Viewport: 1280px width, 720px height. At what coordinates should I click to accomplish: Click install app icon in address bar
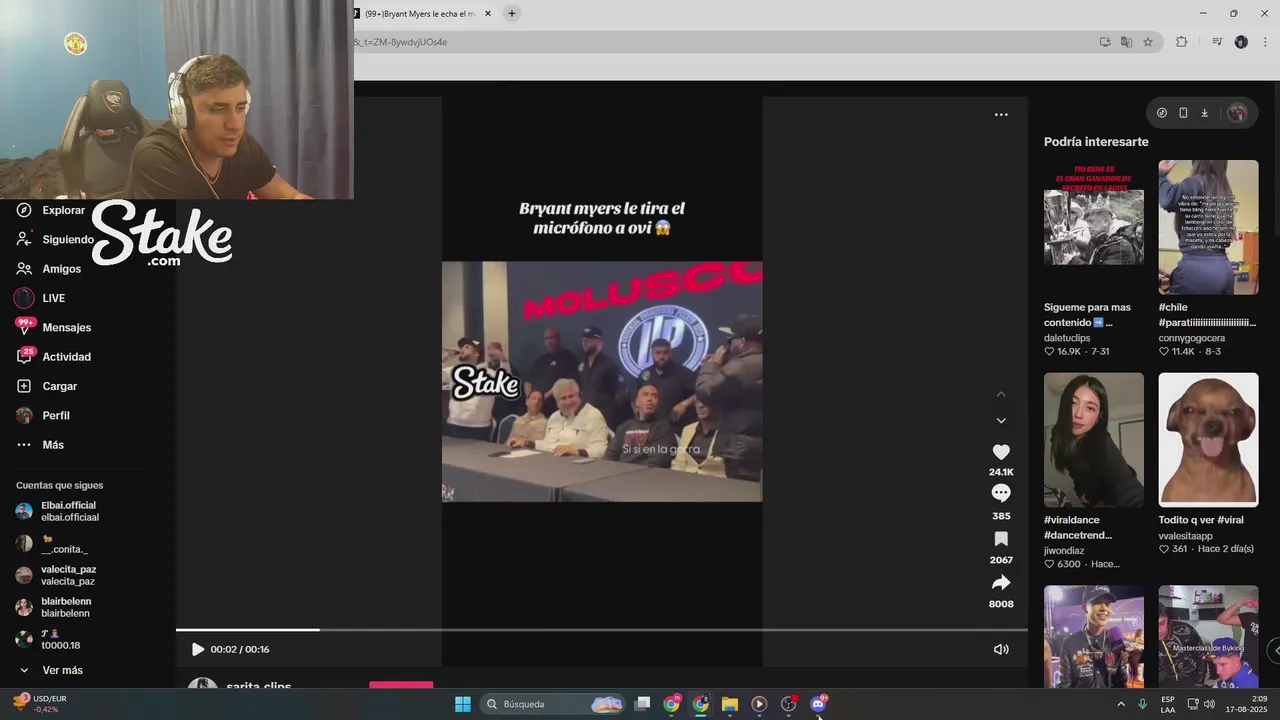coord(1105,42)
